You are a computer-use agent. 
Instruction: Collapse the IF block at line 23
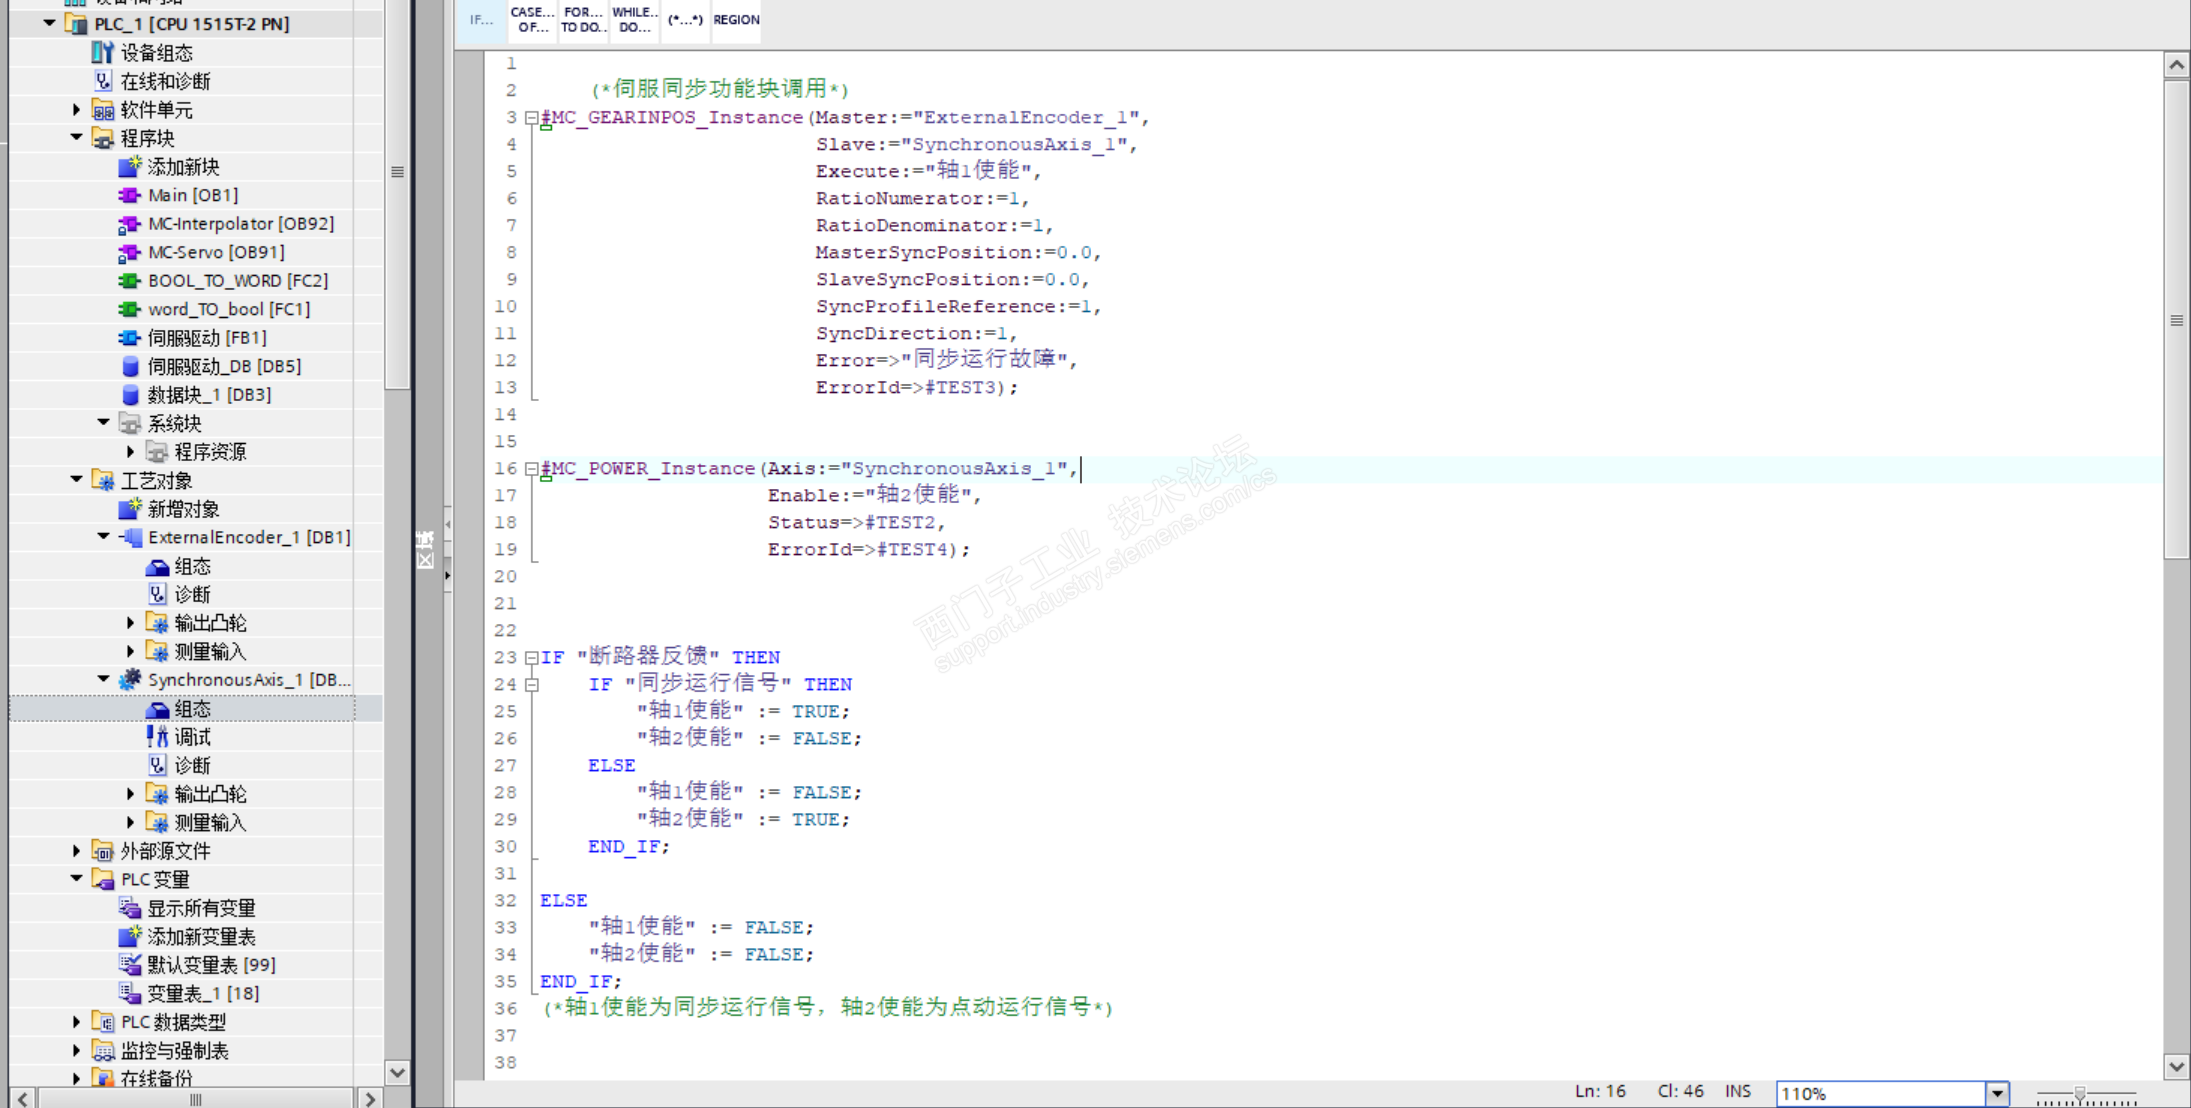tap(532, 658)
